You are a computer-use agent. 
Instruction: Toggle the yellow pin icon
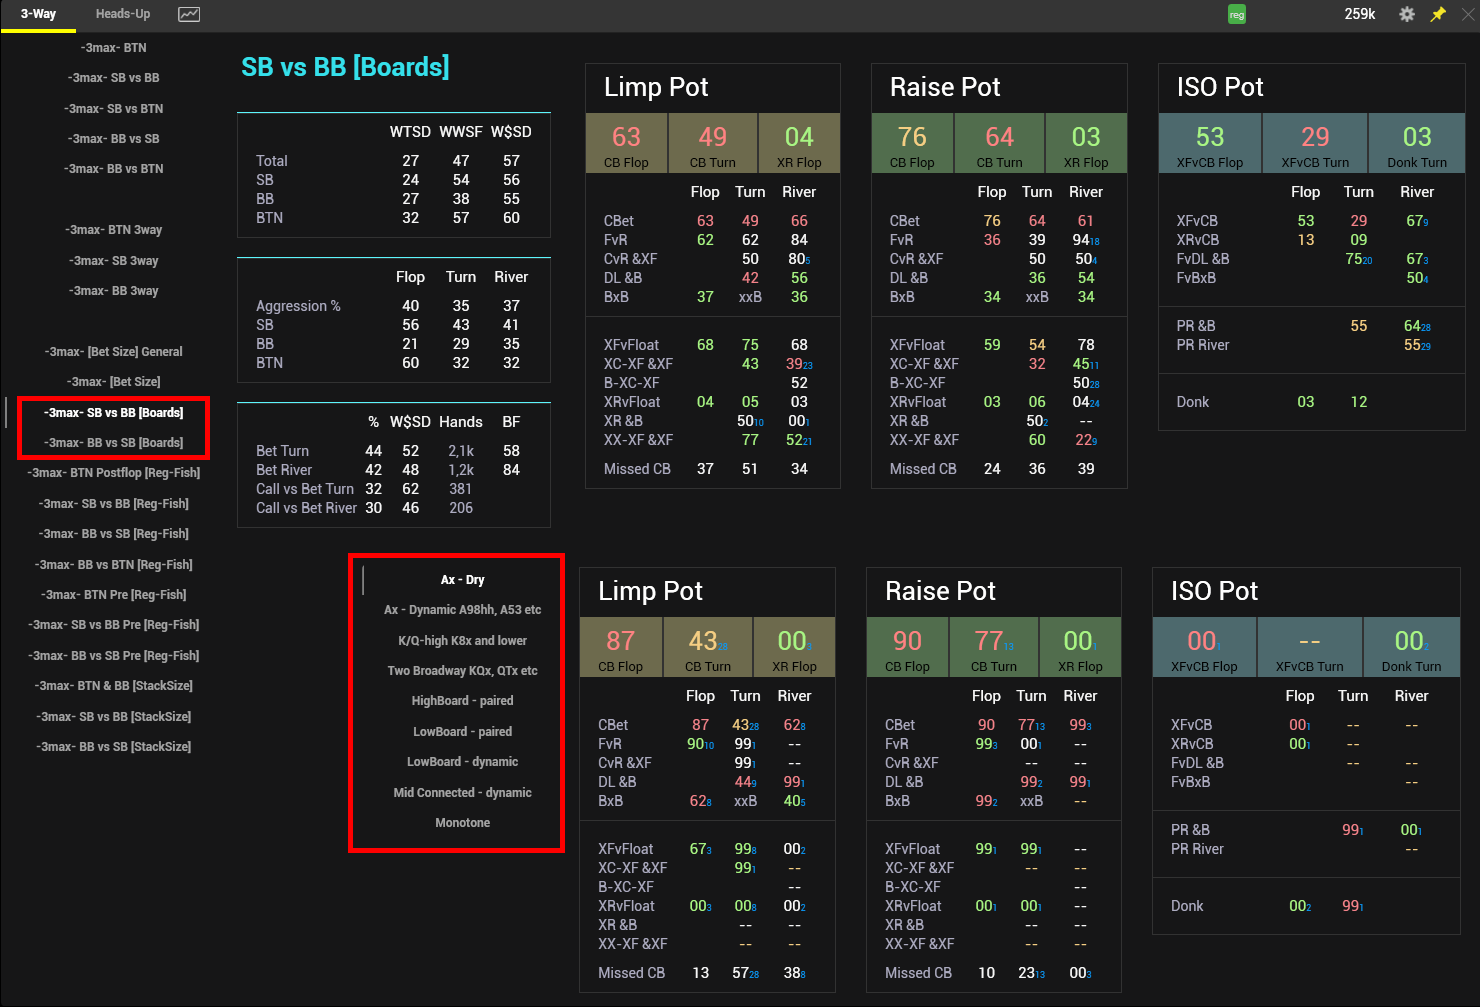(x=1438, y=14)
